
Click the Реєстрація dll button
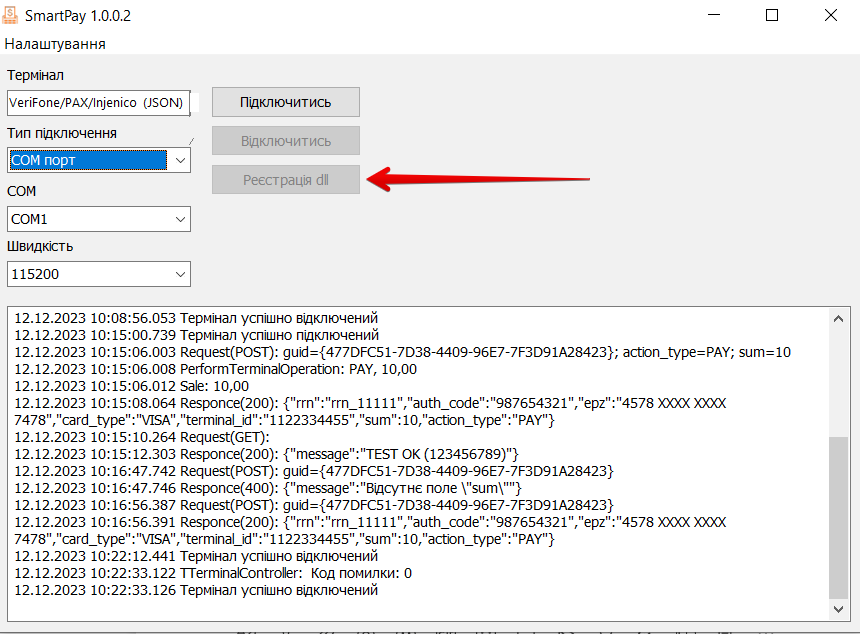[285, 180]
